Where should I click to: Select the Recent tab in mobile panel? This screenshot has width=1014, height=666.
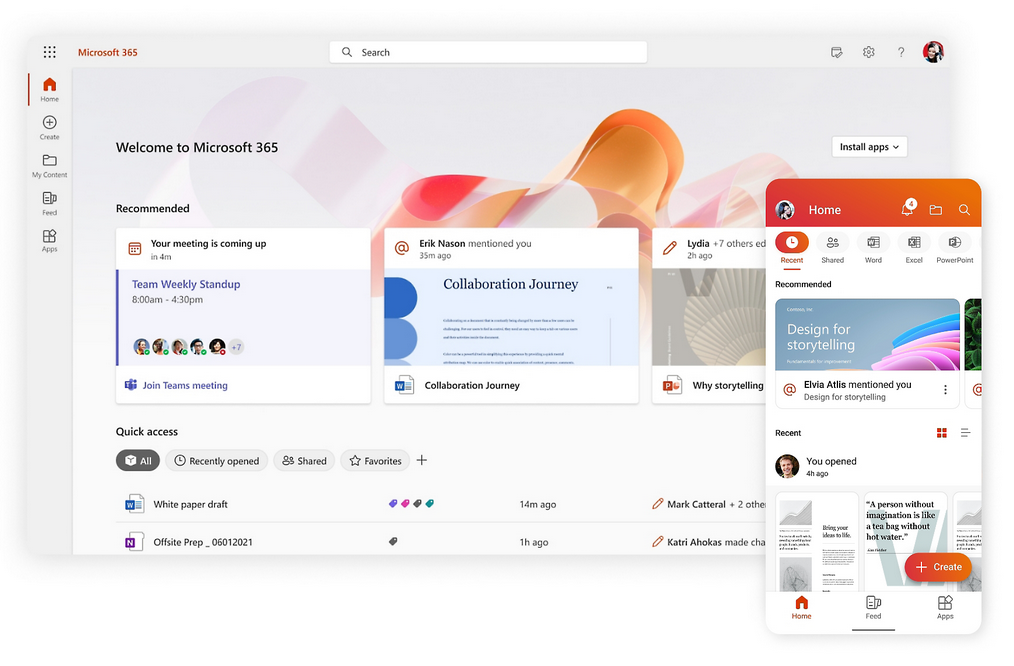click(x=792, y=248)
